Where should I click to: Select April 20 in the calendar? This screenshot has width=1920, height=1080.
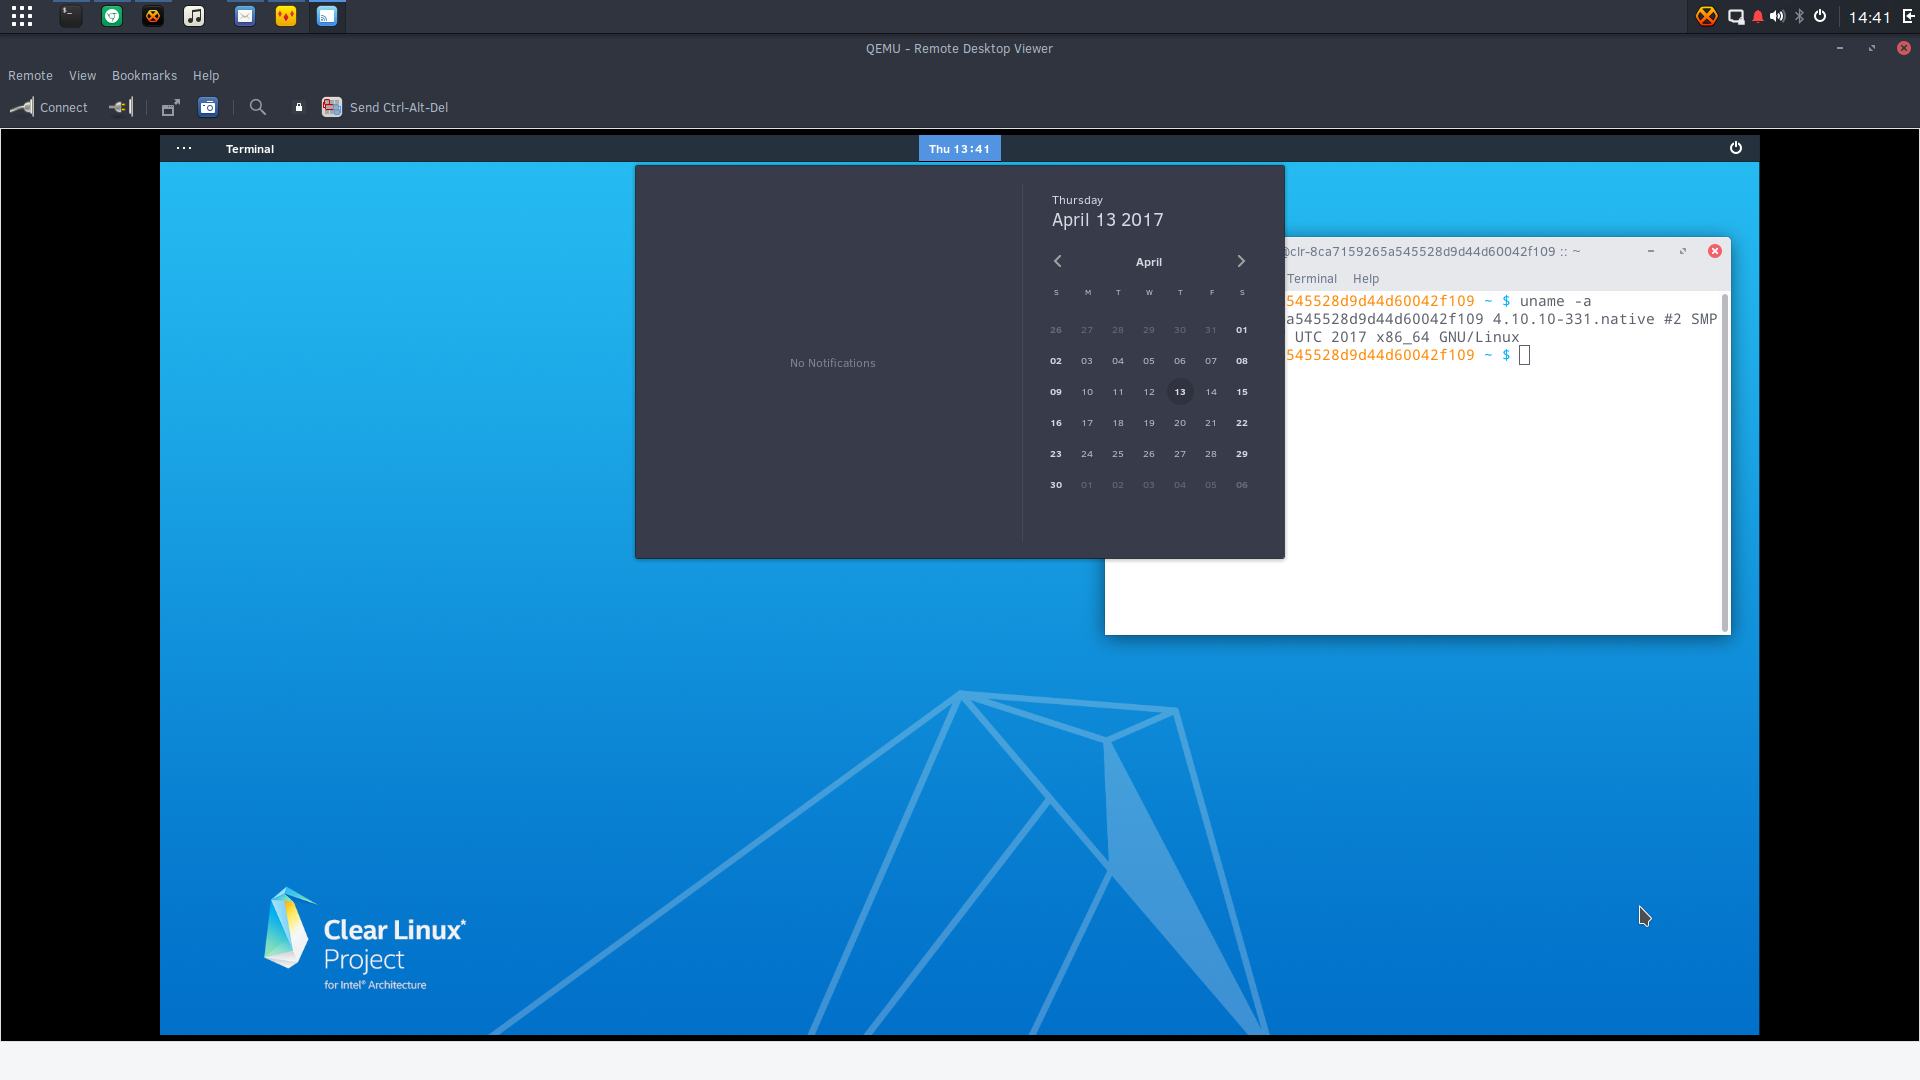1180,423
